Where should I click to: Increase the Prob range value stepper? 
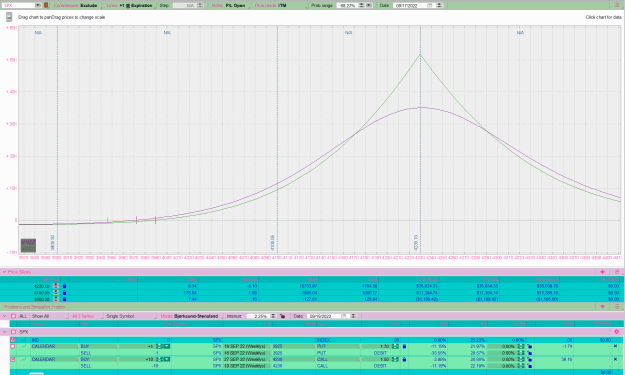click(x=362, y=4)
